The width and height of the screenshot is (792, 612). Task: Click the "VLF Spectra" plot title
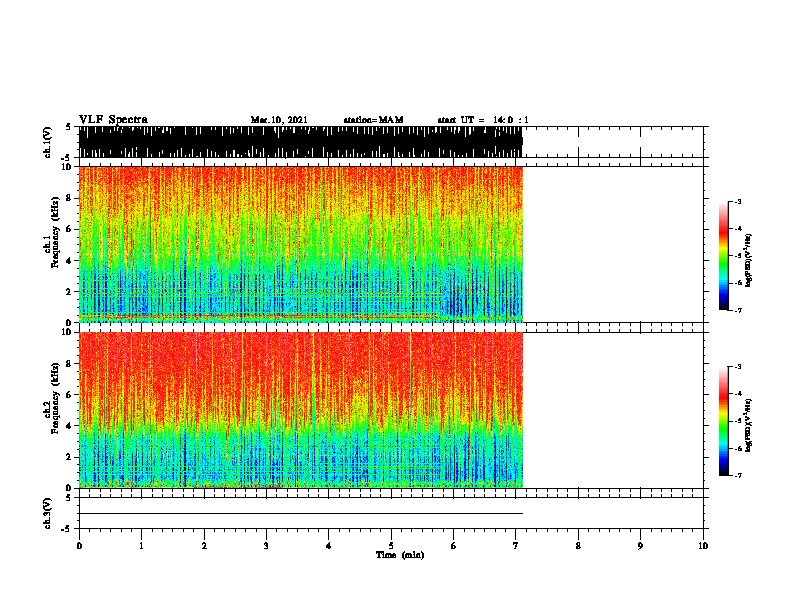tap(113, 120)
